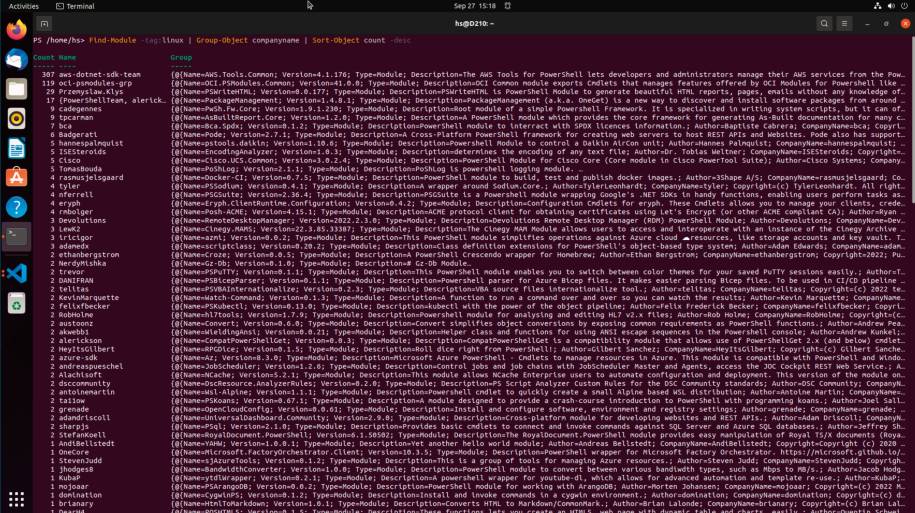915x513 pixels.
Task: Open the clock calendar Sep 27 15:18
Action: pyautogui.click(x=474, y=6)
